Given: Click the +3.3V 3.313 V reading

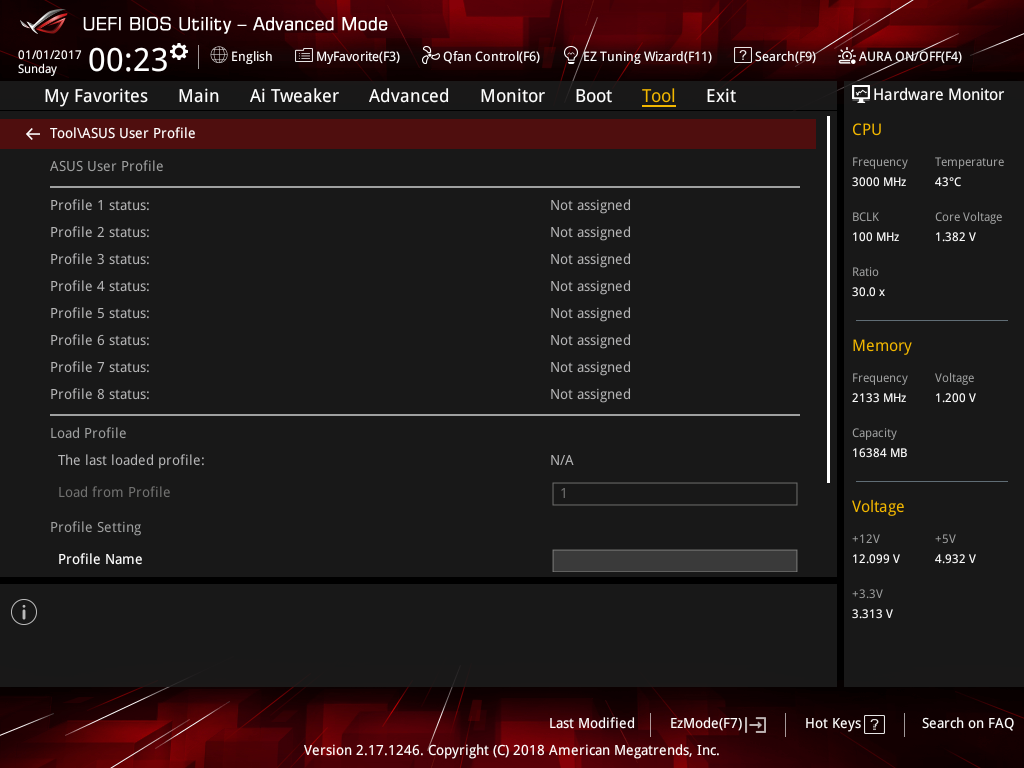Looking at the screenshot, I should coord(872,614).
